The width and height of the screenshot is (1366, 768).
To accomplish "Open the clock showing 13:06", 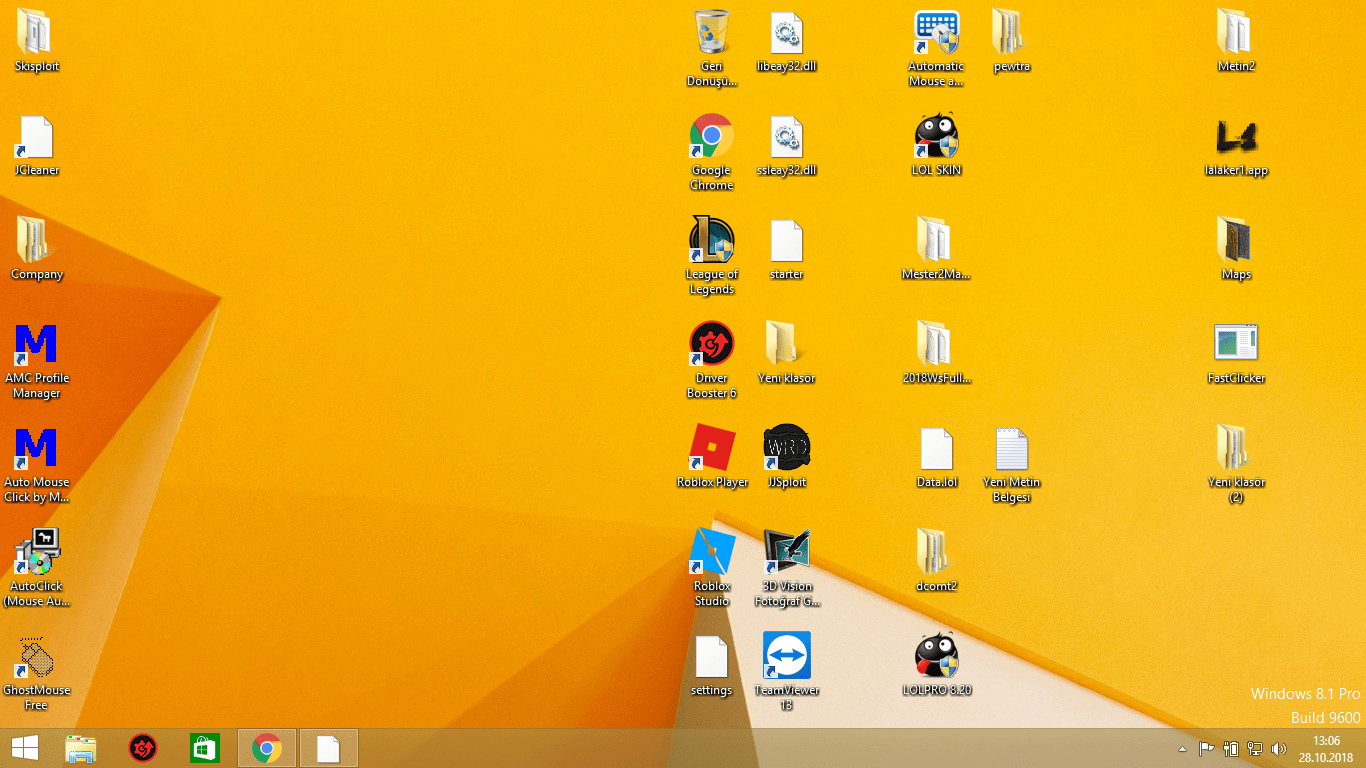I will coord(1326,749).
